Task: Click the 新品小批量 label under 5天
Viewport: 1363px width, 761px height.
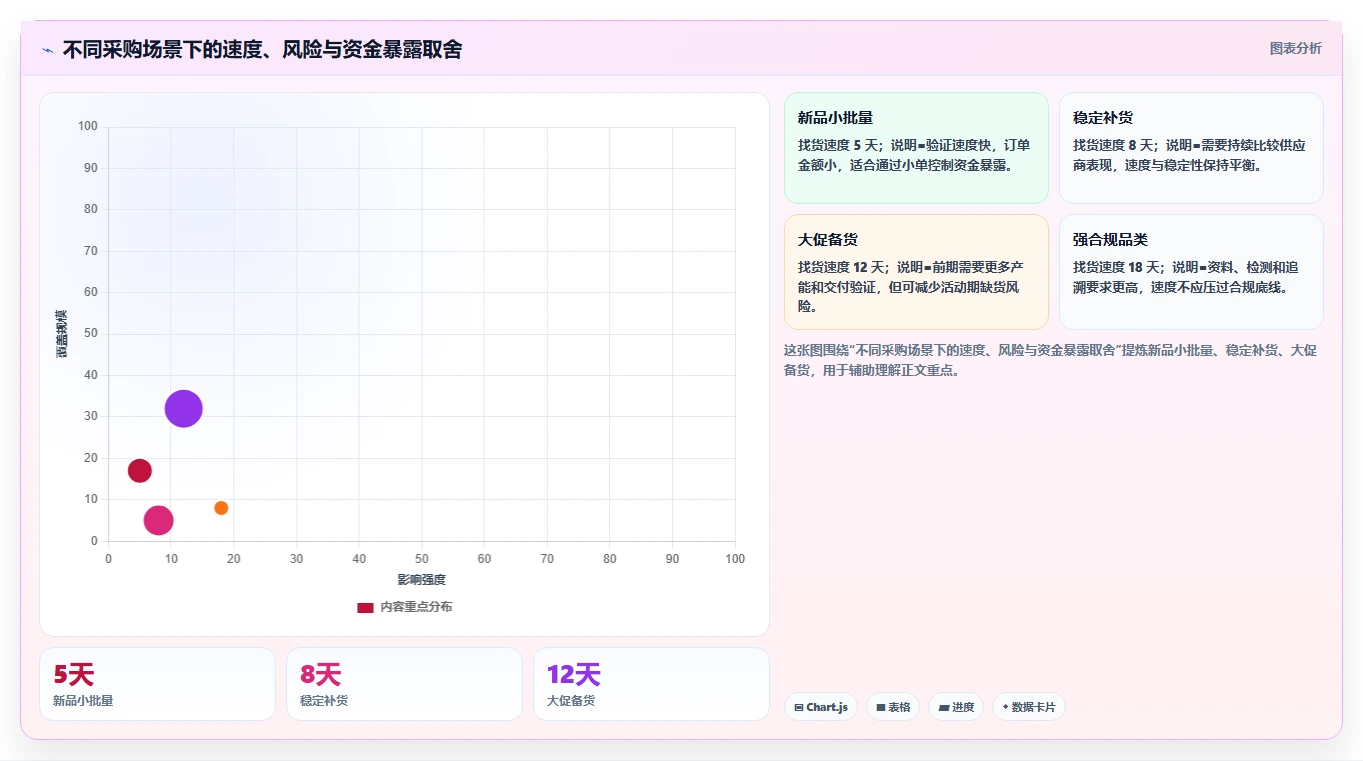Action: [x=83, y=701]
